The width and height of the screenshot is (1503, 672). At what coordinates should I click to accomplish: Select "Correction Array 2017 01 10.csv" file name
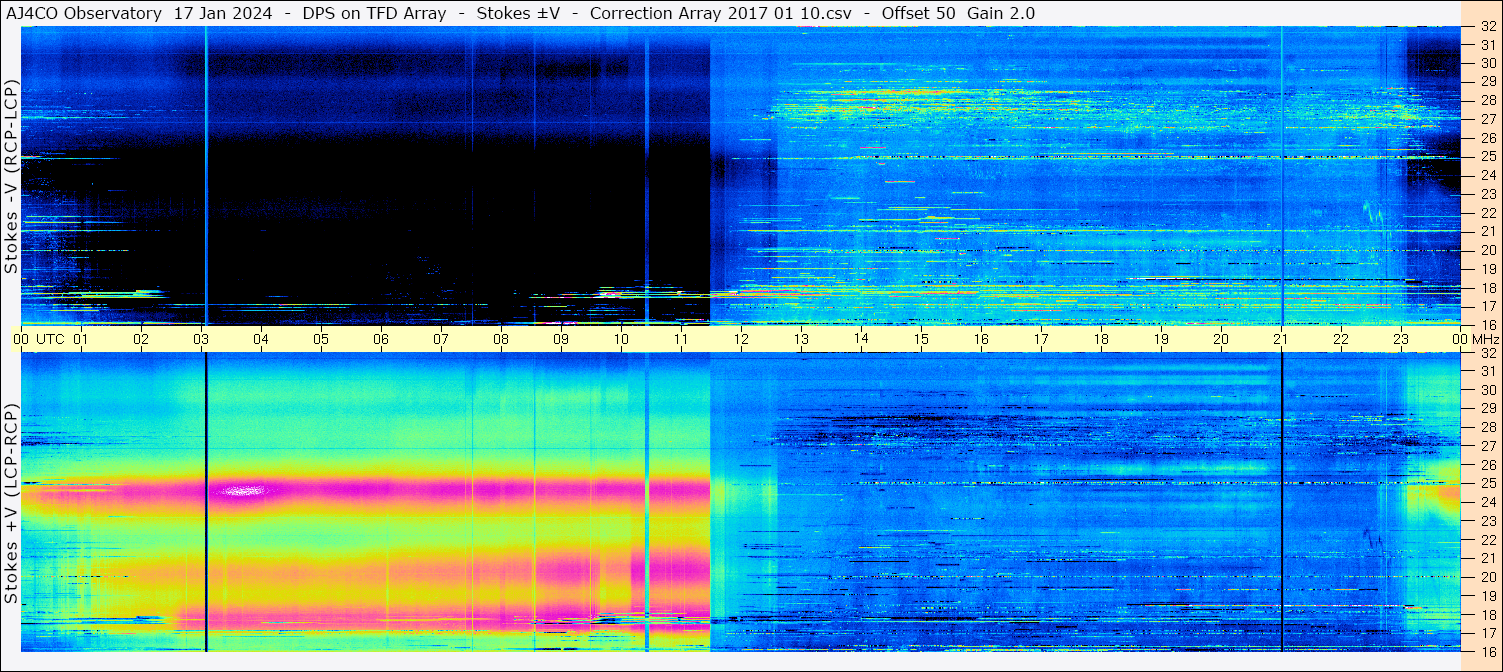click(x=721, y=13)
